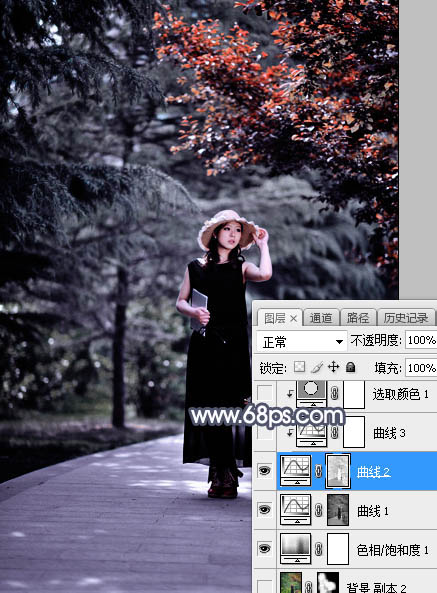Click the 不透明度 opacity value field

(x=421, y=340)
